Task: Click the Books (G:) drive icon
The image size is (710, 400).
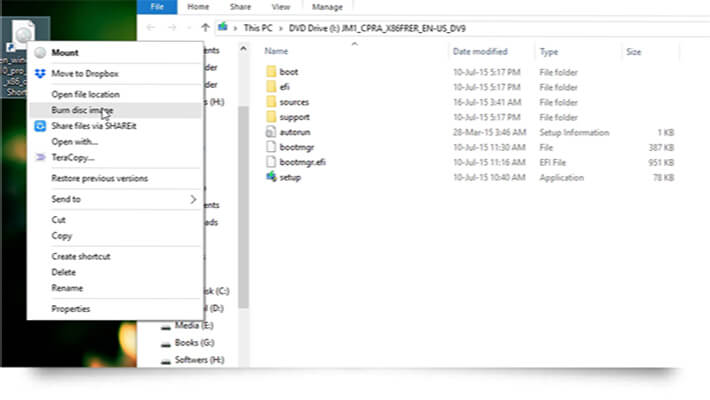Action: point(166,344)
